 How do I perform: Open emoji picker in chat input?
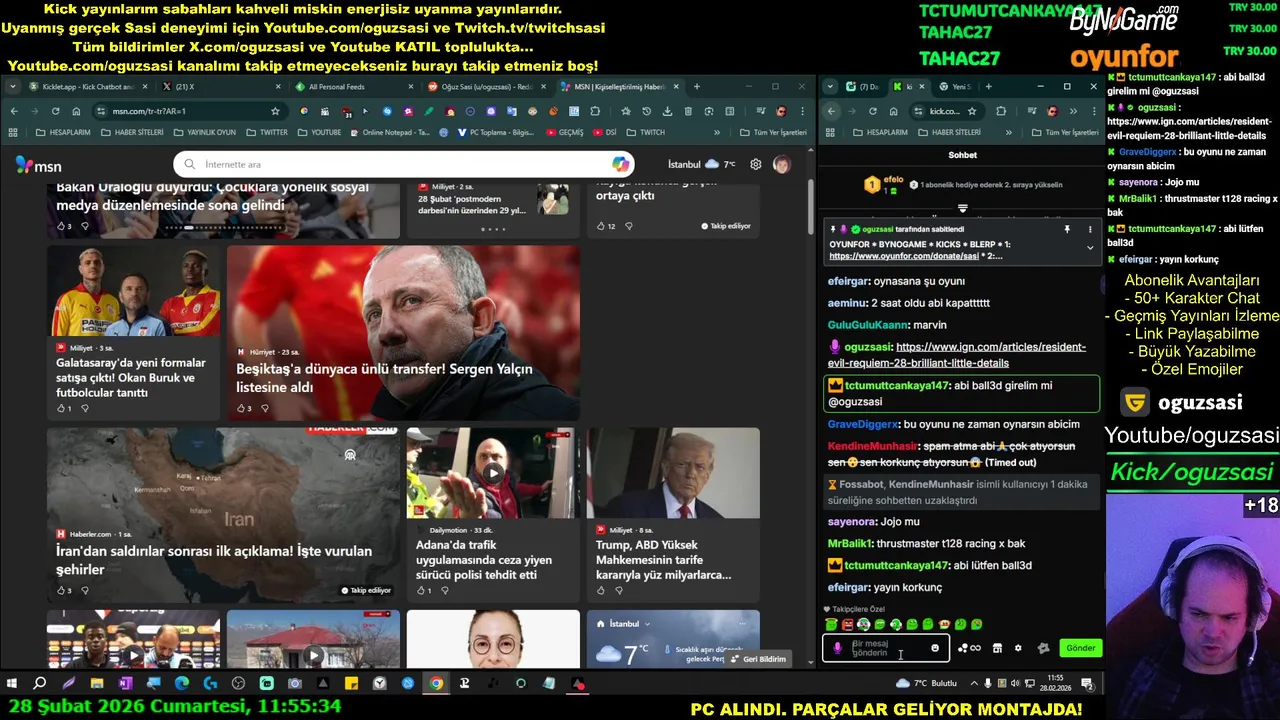[935, 648]
